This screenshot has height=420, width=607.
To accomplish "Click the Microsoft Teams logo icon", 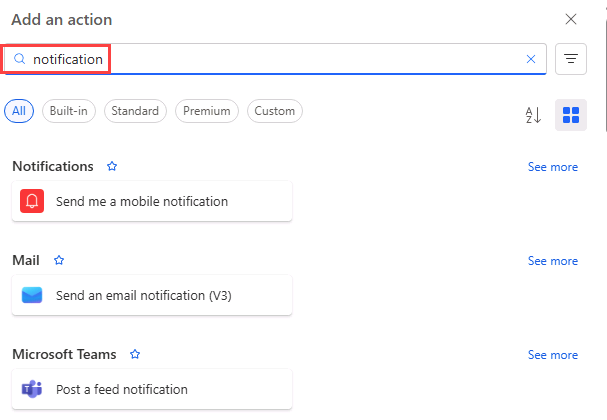I will [x=32, y=389].
